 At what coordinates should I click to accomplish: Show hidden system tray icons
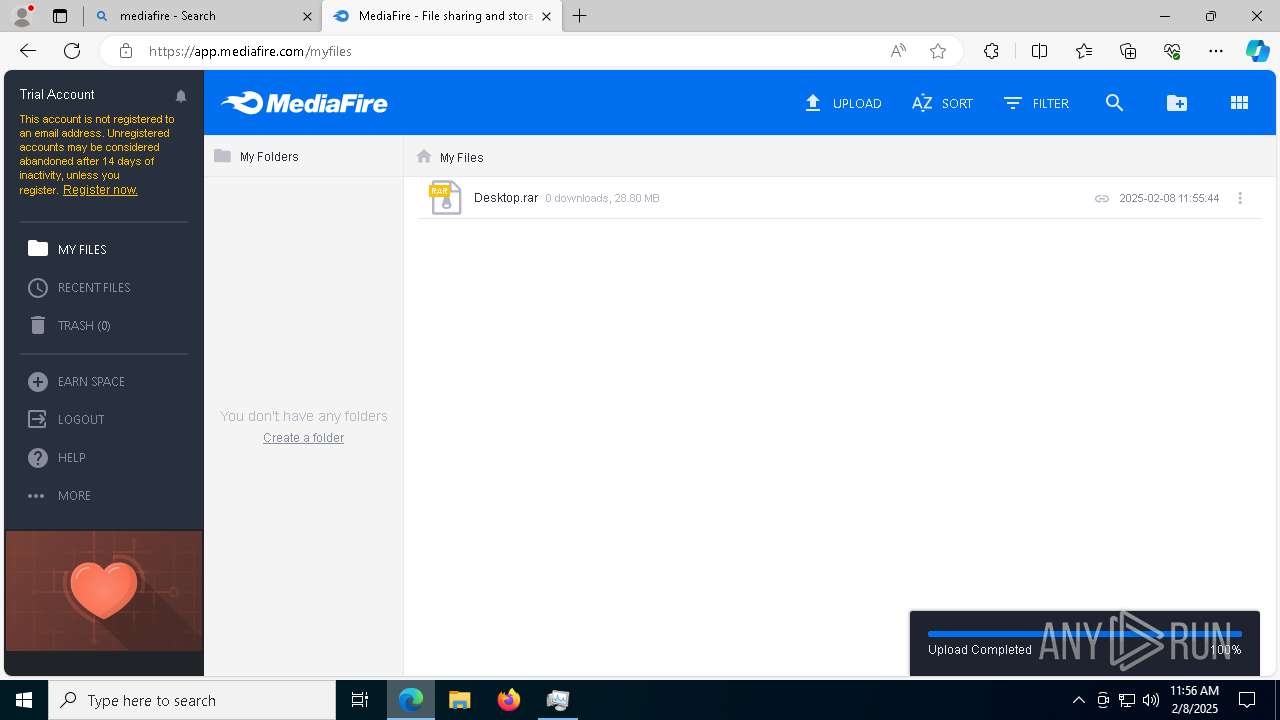1078,700
